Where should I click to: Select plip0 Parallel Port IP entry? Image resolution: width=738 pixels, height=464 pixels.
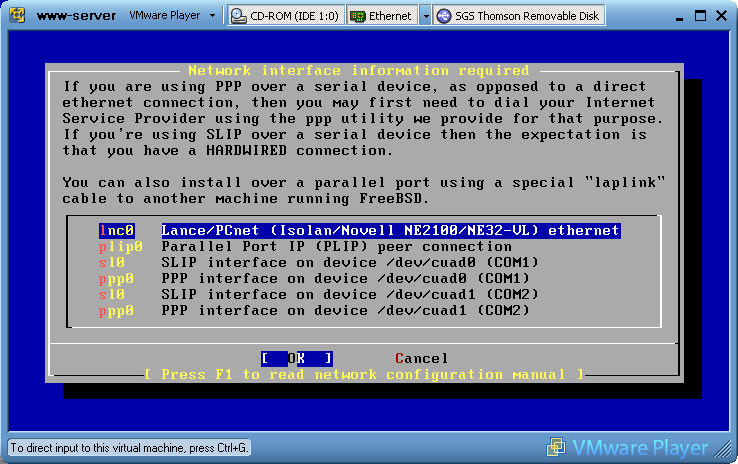click(305, 246)
